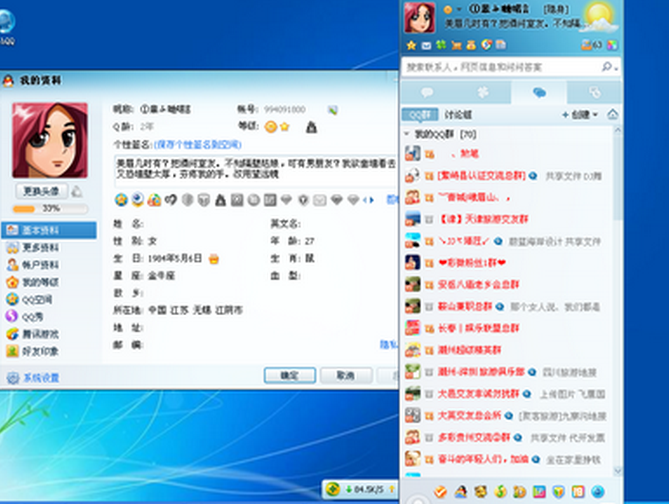Click the birthday cake icon beside birth date
The height and width of the screenshot is (504, 669).
(213, 259)
